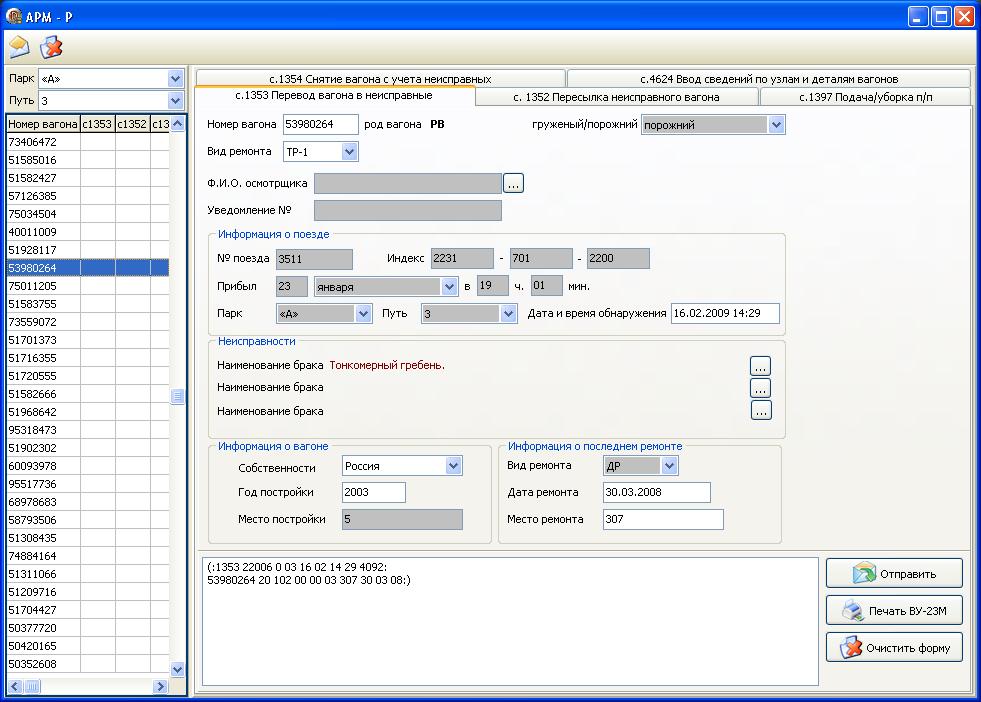This screenshot has height=702, width=981.
Task: Select с.1353 Перевод вагона в неисправные tab
Action: pyautogui.click(x=334, y=96)
